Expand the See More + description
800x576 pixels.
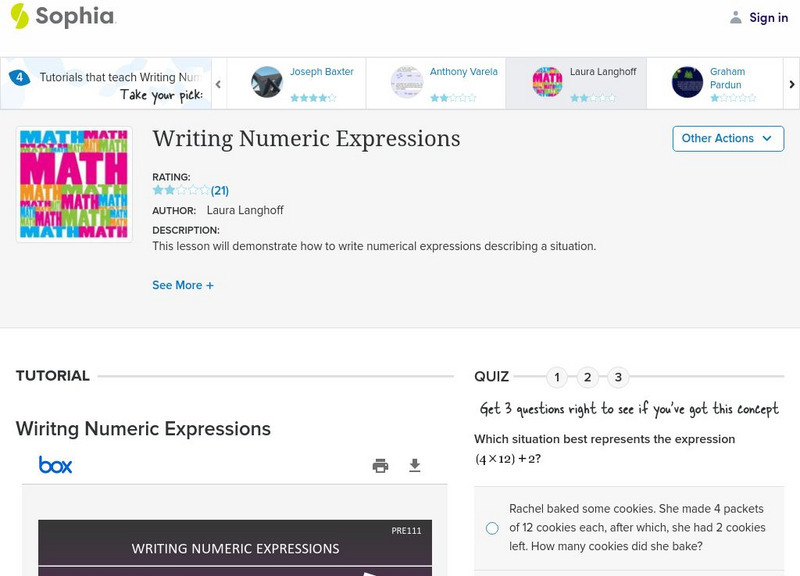(x=183, y=285)
